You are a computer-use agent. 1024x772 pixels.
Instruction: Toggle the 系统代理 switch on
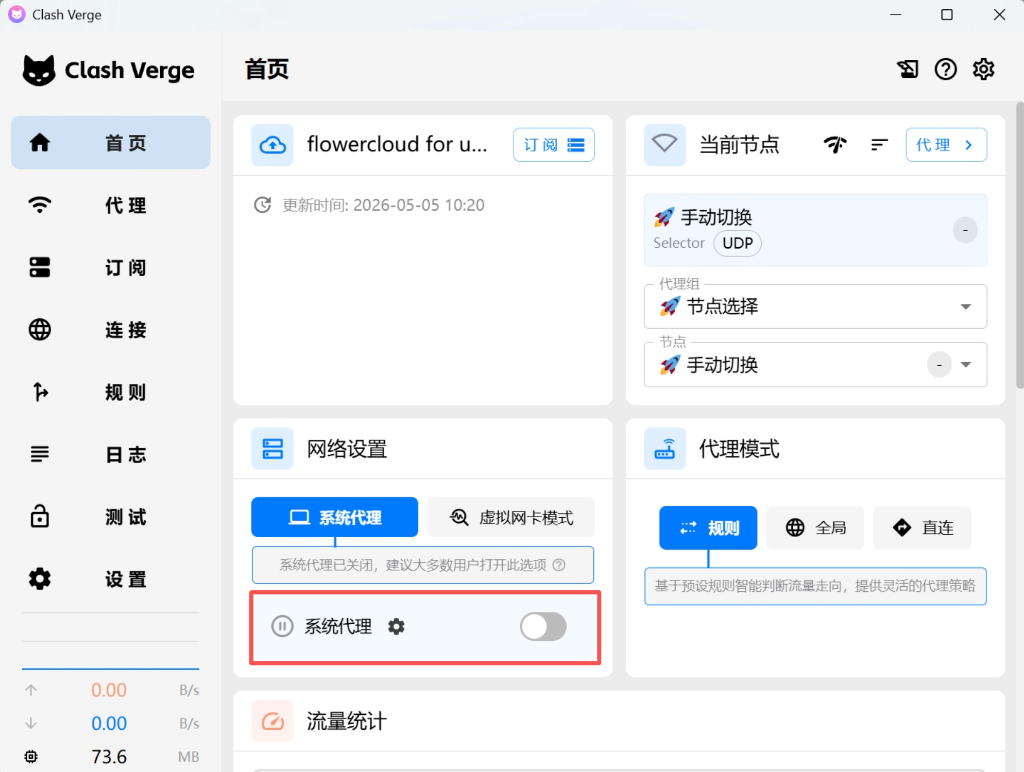tap(543, 626)
